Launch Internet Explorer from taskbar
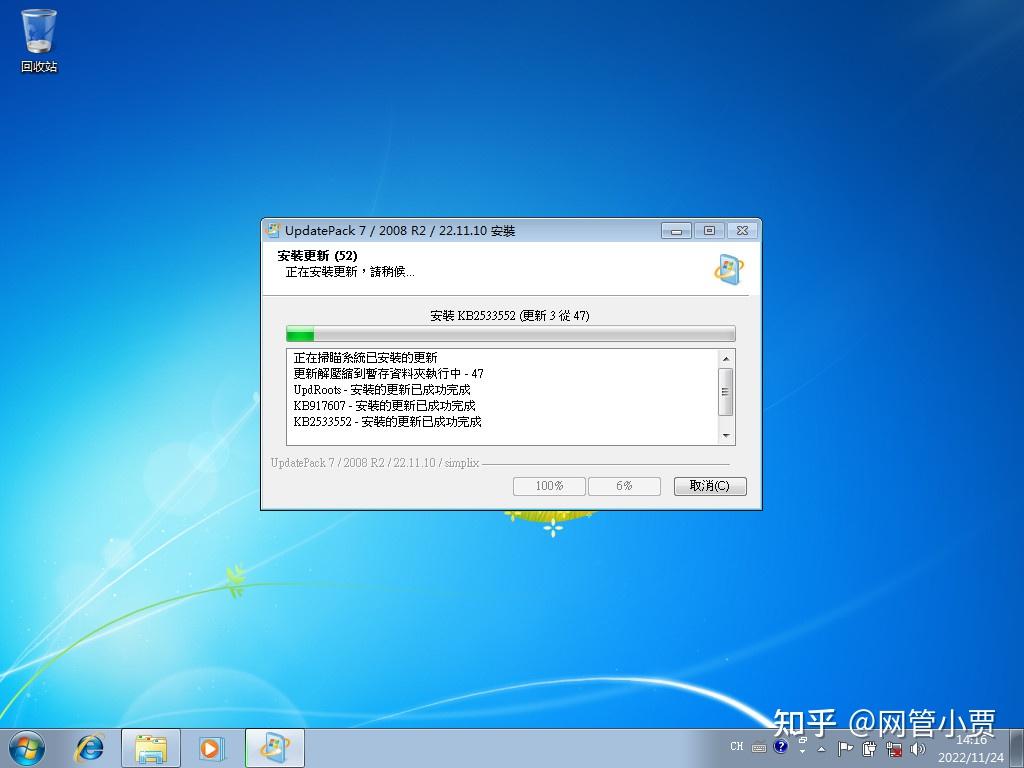This screenshot has width=1024, height=768. point(89,748)
